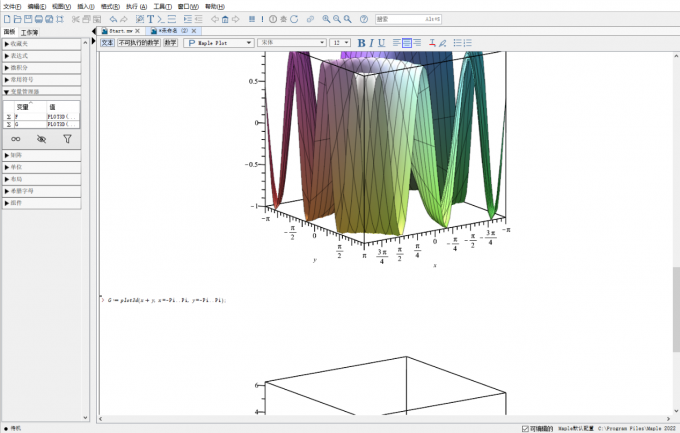Expand the 收藏夹 palette

pos(40,44)
